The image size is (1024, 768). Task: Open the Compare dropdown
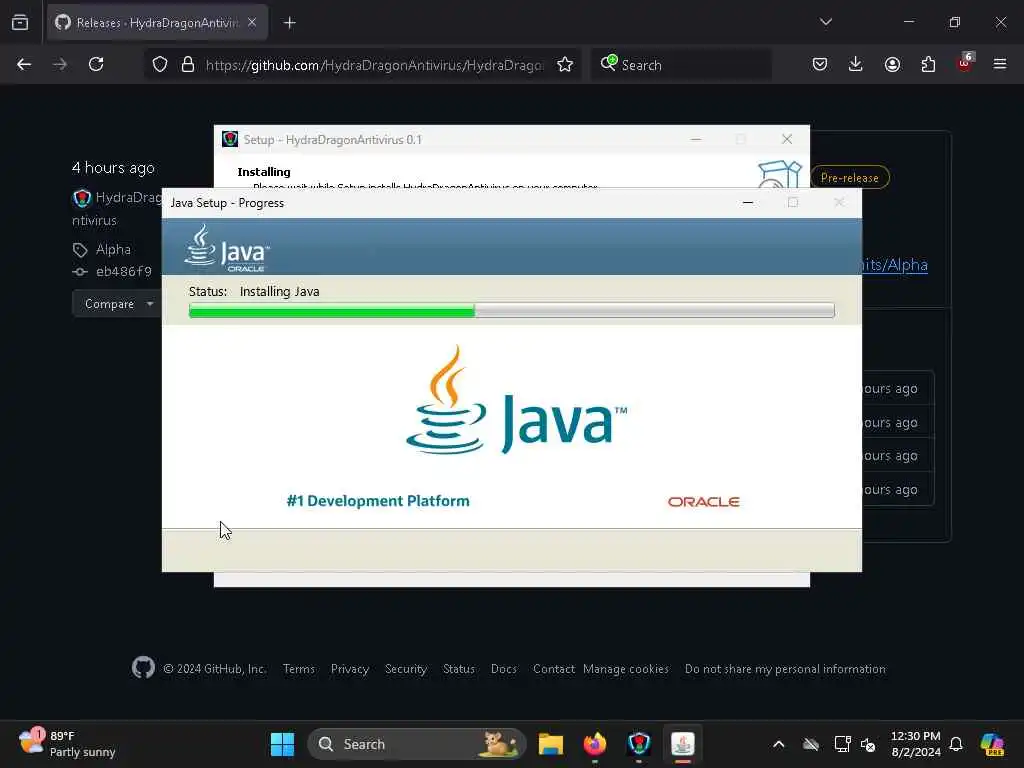point(118,304)
